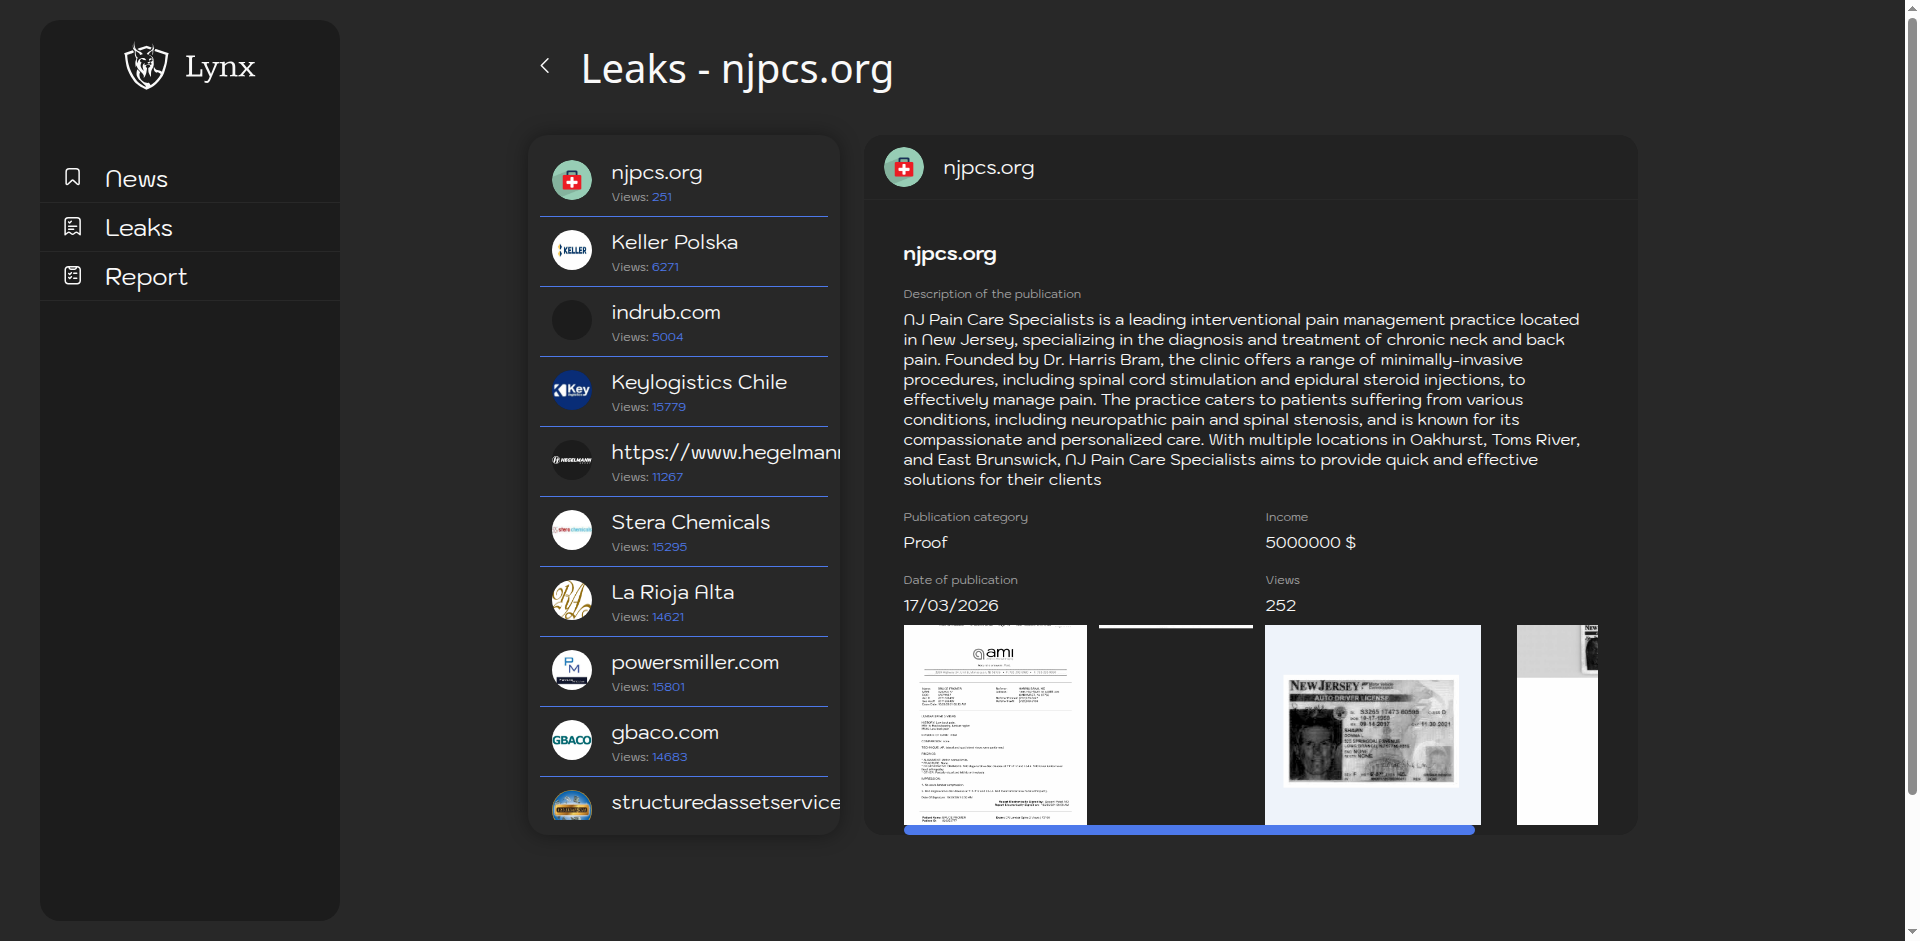Click "Views: 5004" under indrub.com
Viewport: 1920px width, 941px height.
coord(647,337)
